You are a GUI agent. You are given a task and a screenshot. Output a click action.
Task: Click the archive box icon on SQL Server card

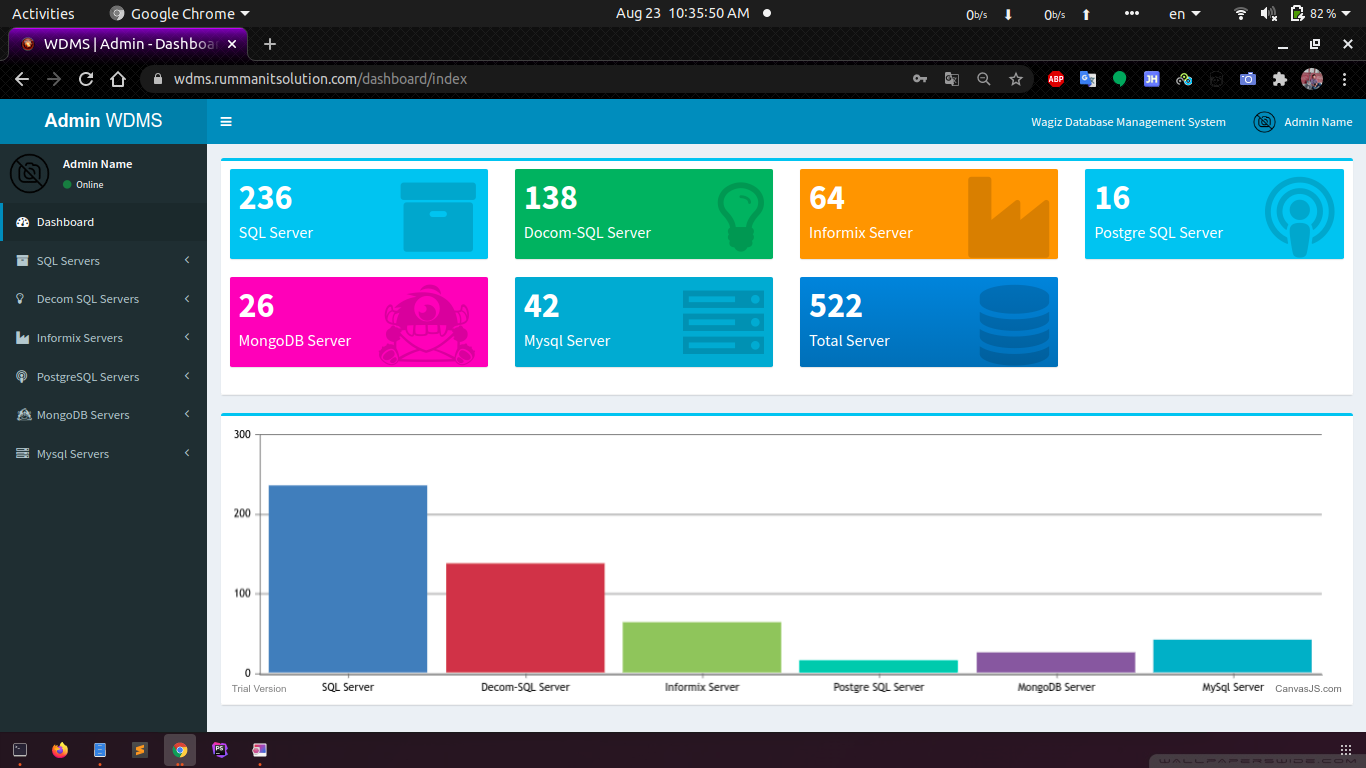tap(438, 217)
